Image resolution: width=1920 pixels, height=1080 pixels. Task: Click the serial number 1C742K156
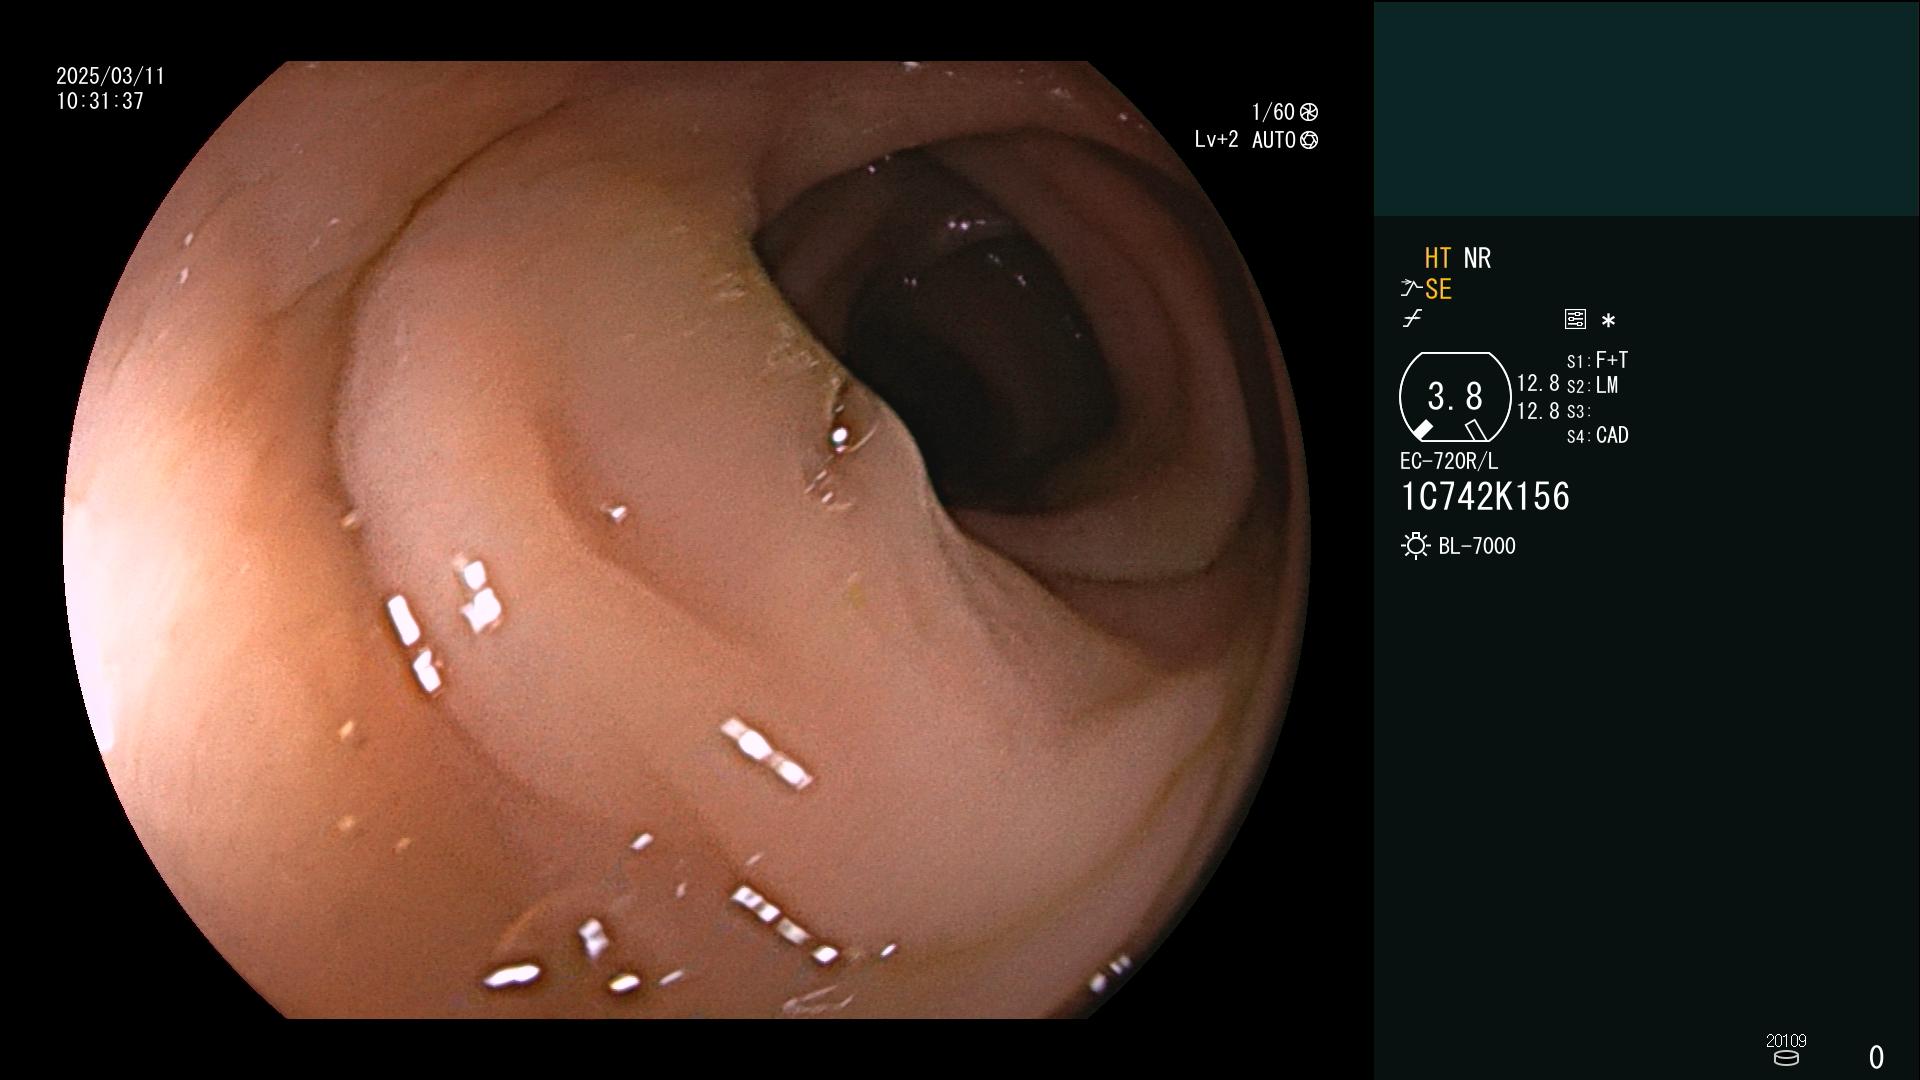[1485, 497]
